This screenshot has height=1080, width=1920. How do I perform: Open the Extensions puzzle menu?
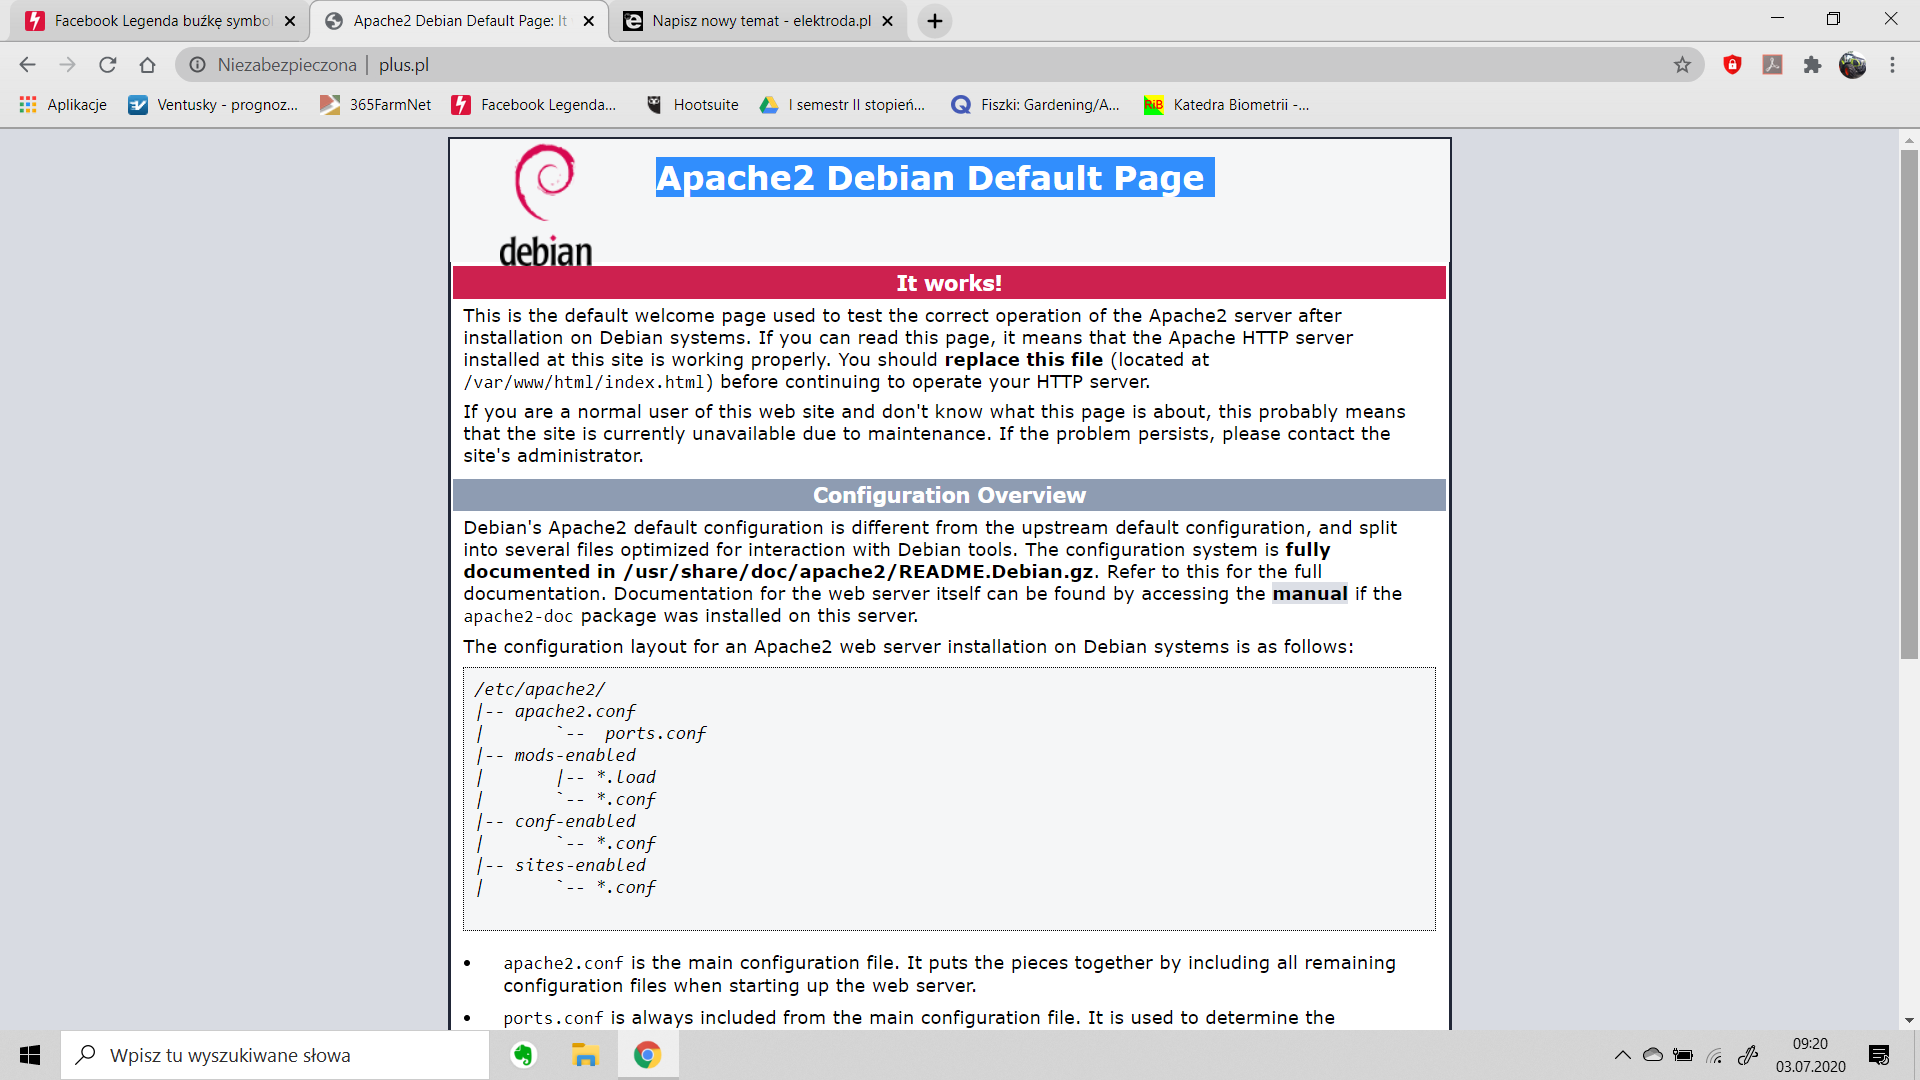pyautogui.click(x=1812, y=65)
